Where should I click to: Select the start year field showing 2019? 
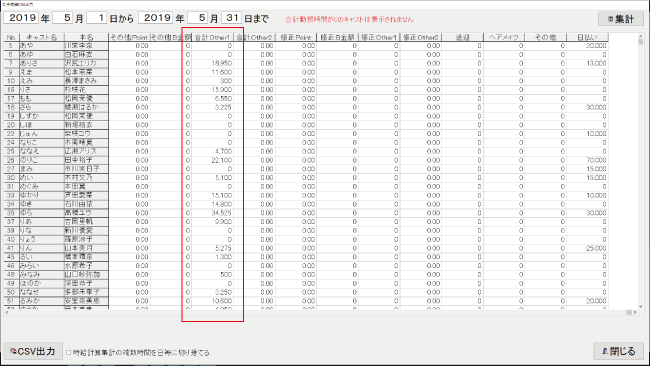22,18
